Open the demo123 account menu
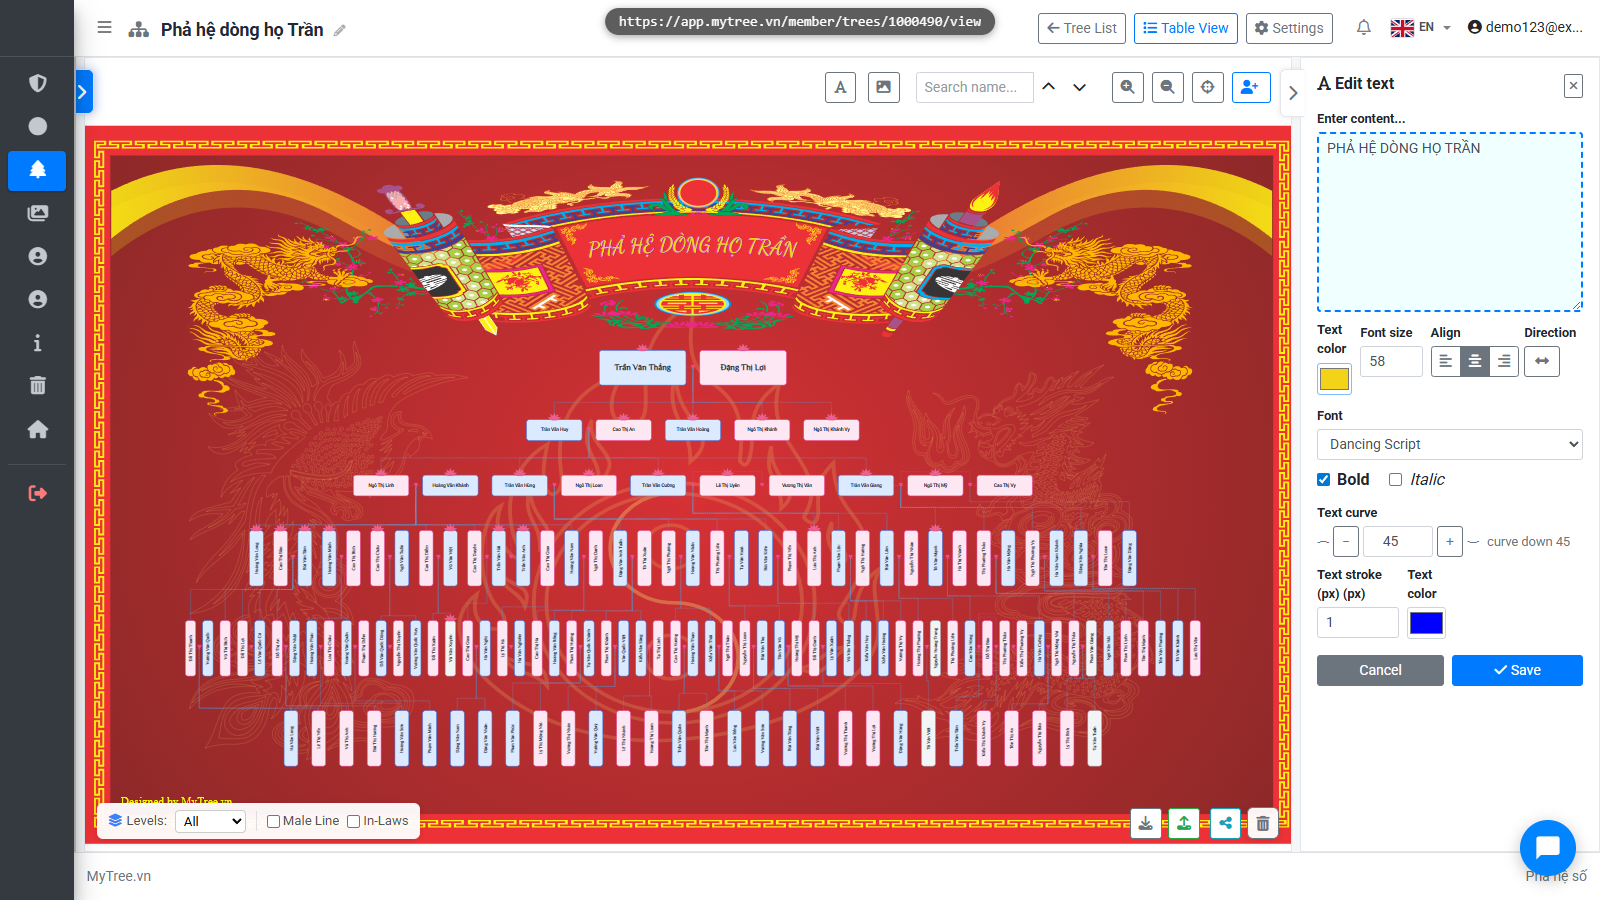 pyautogui.click(x=1525, y=28)
